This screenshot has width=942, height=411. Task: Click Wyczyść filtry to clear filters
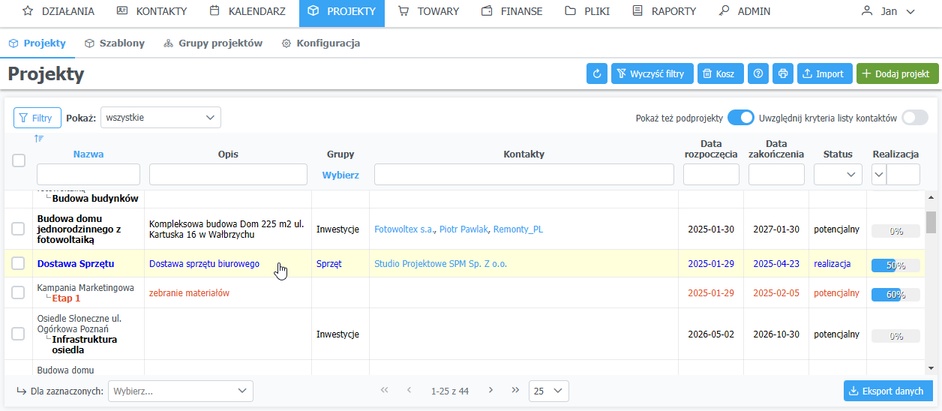click(651, 74)
